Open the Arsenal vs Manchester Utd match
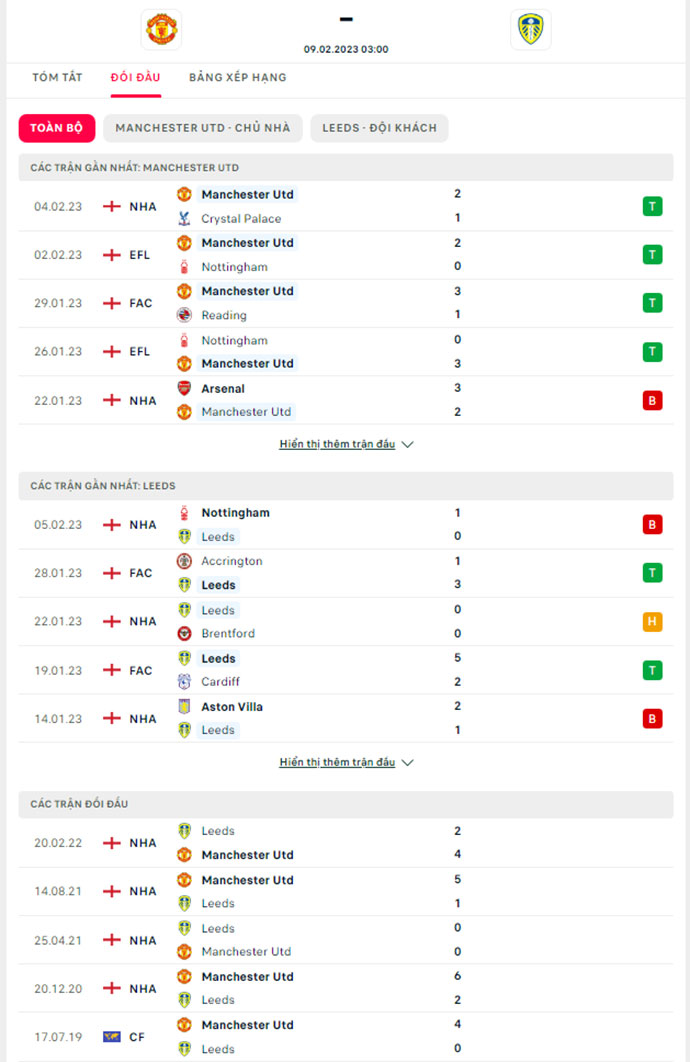 pos(320,400)
